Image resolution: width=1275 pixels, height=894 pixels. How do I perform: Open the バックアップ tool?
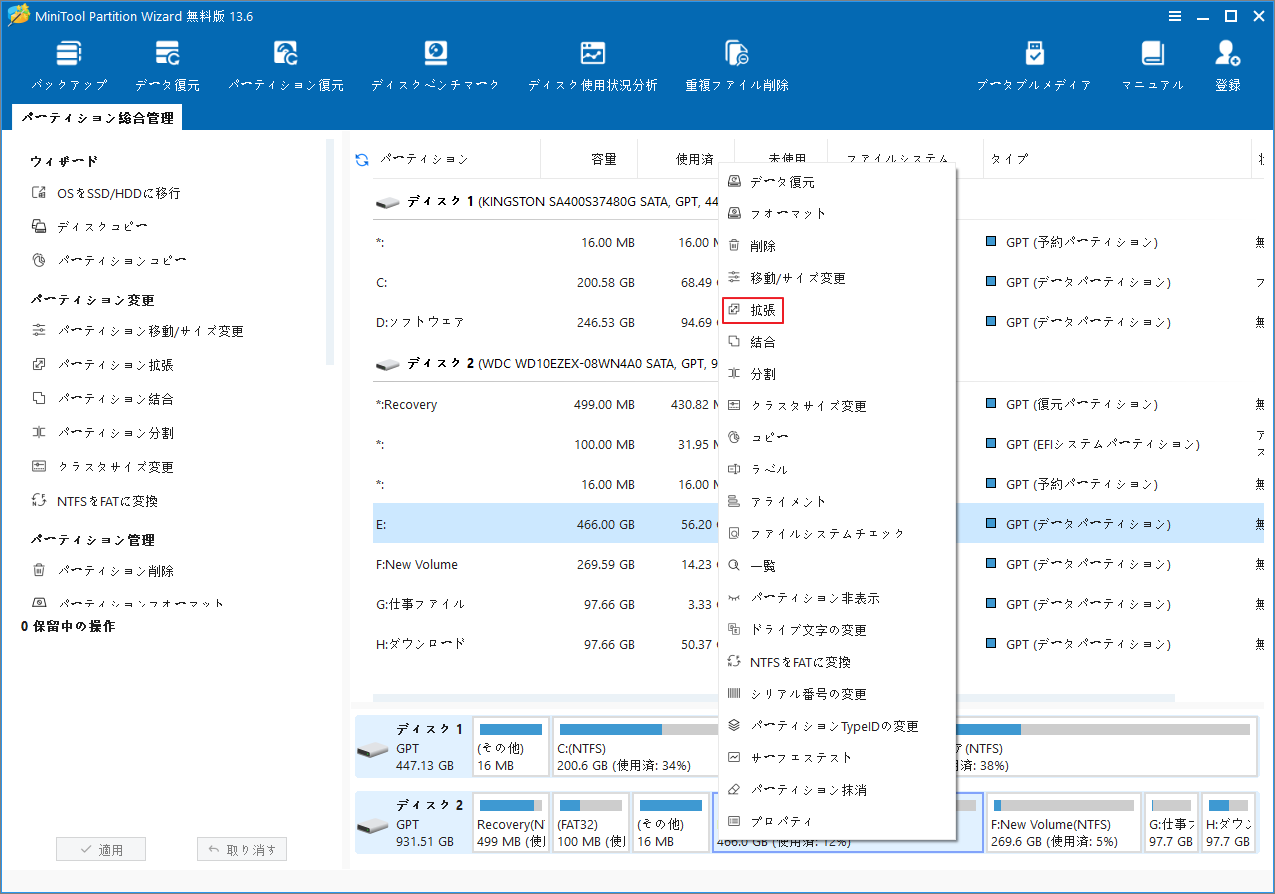pyautogui.click(x=68, y=62)
